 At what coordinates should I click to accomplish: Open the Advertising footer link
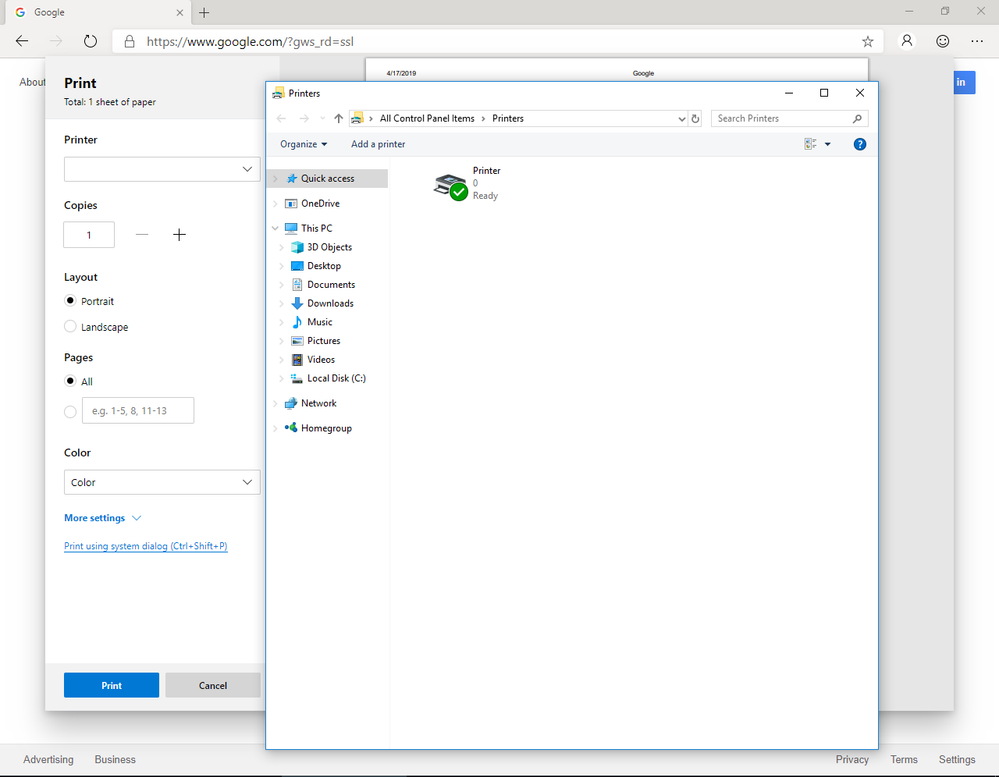[48, 759]
